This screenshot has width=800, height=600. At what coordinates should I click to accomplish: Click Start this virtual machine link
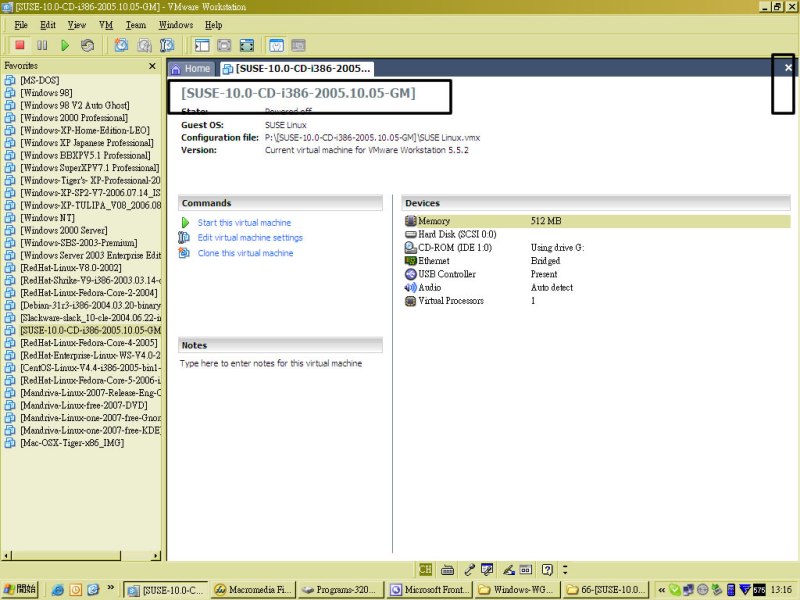[244, 222]
